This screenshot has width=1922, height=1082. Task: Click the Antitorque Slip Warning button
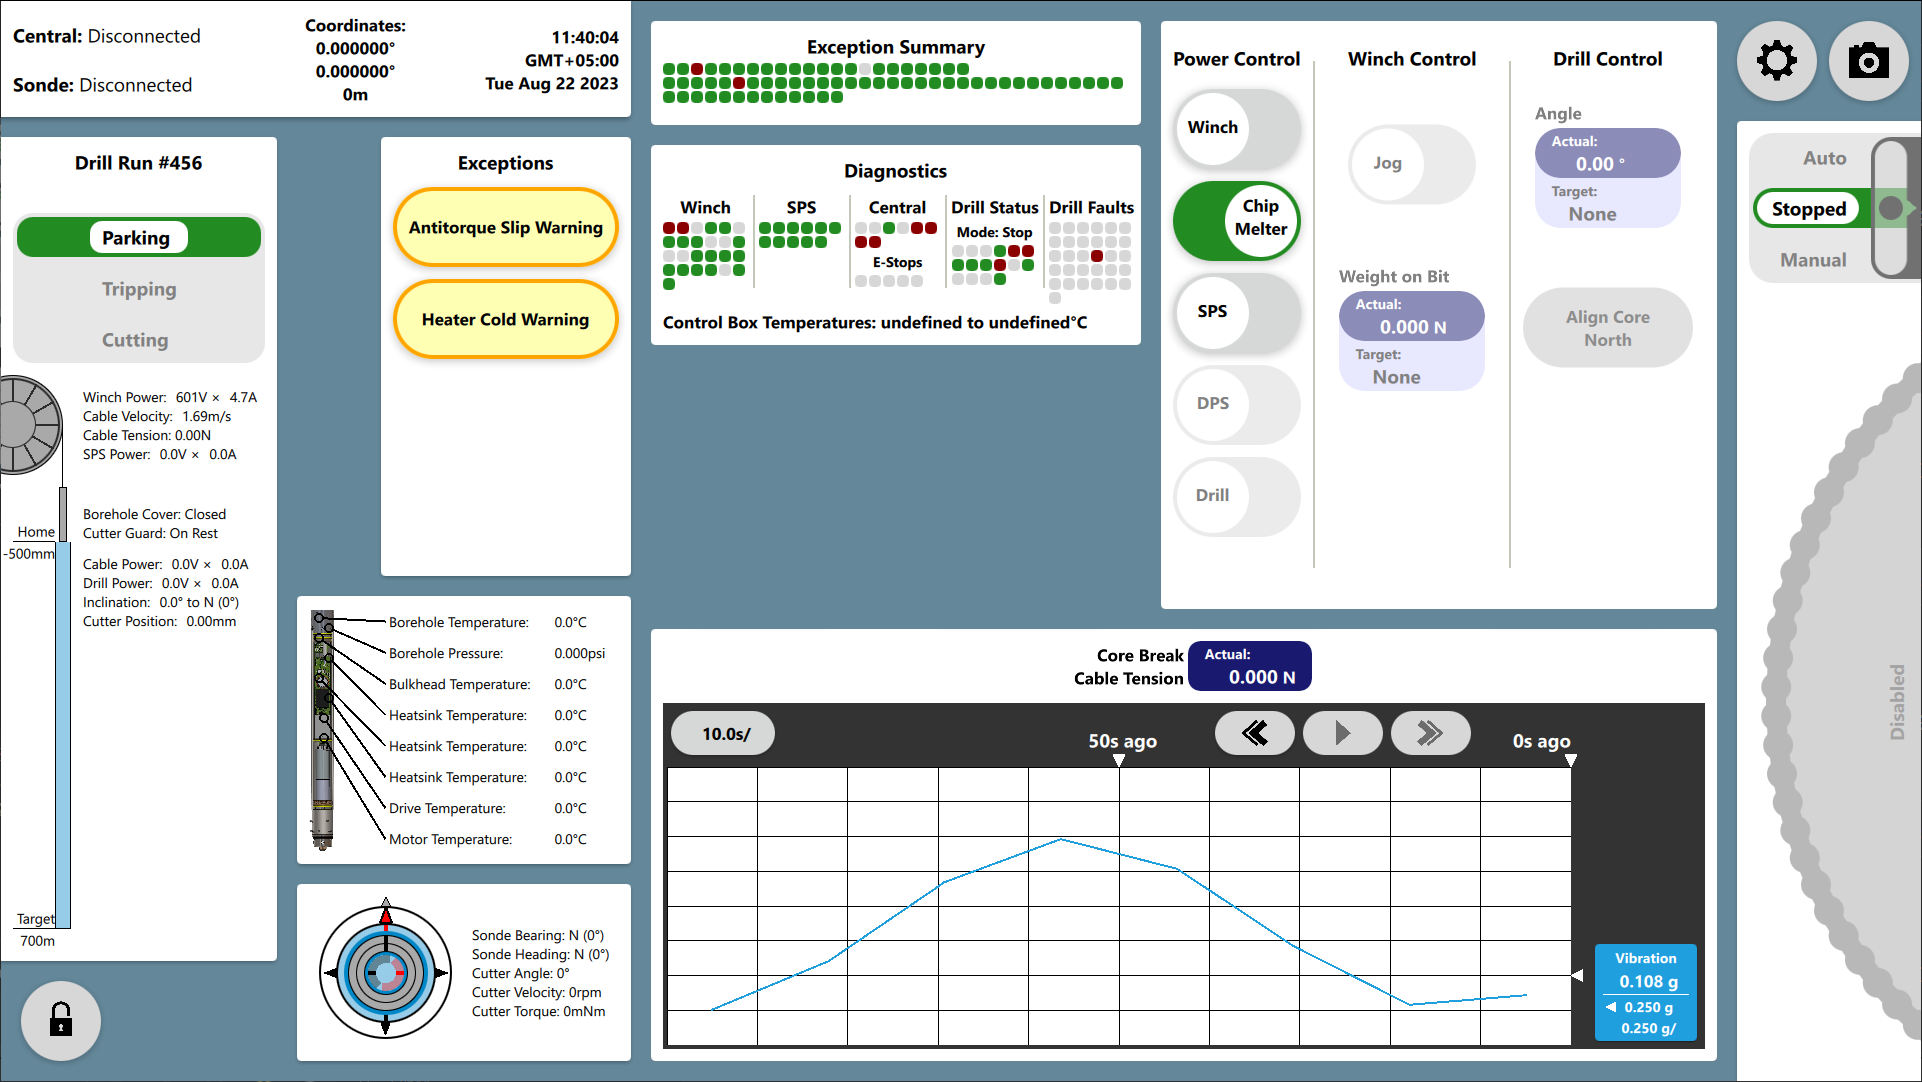coord(505,228)
